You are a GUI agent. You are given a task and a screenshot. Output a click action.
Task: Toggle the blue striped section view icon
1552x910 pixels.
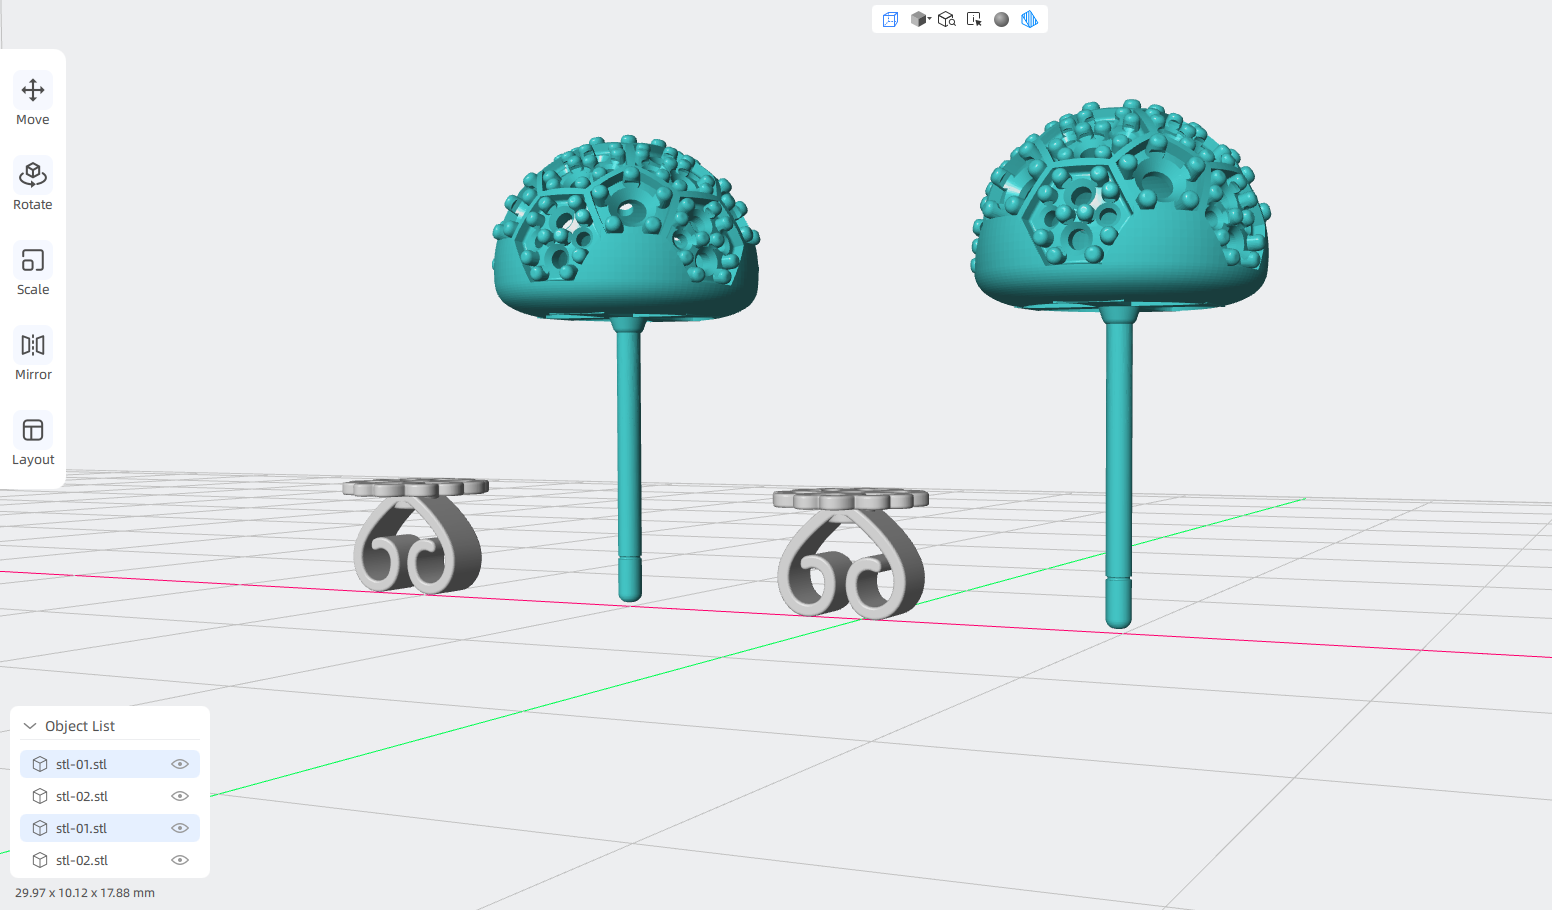click(x=1029, y=19)
